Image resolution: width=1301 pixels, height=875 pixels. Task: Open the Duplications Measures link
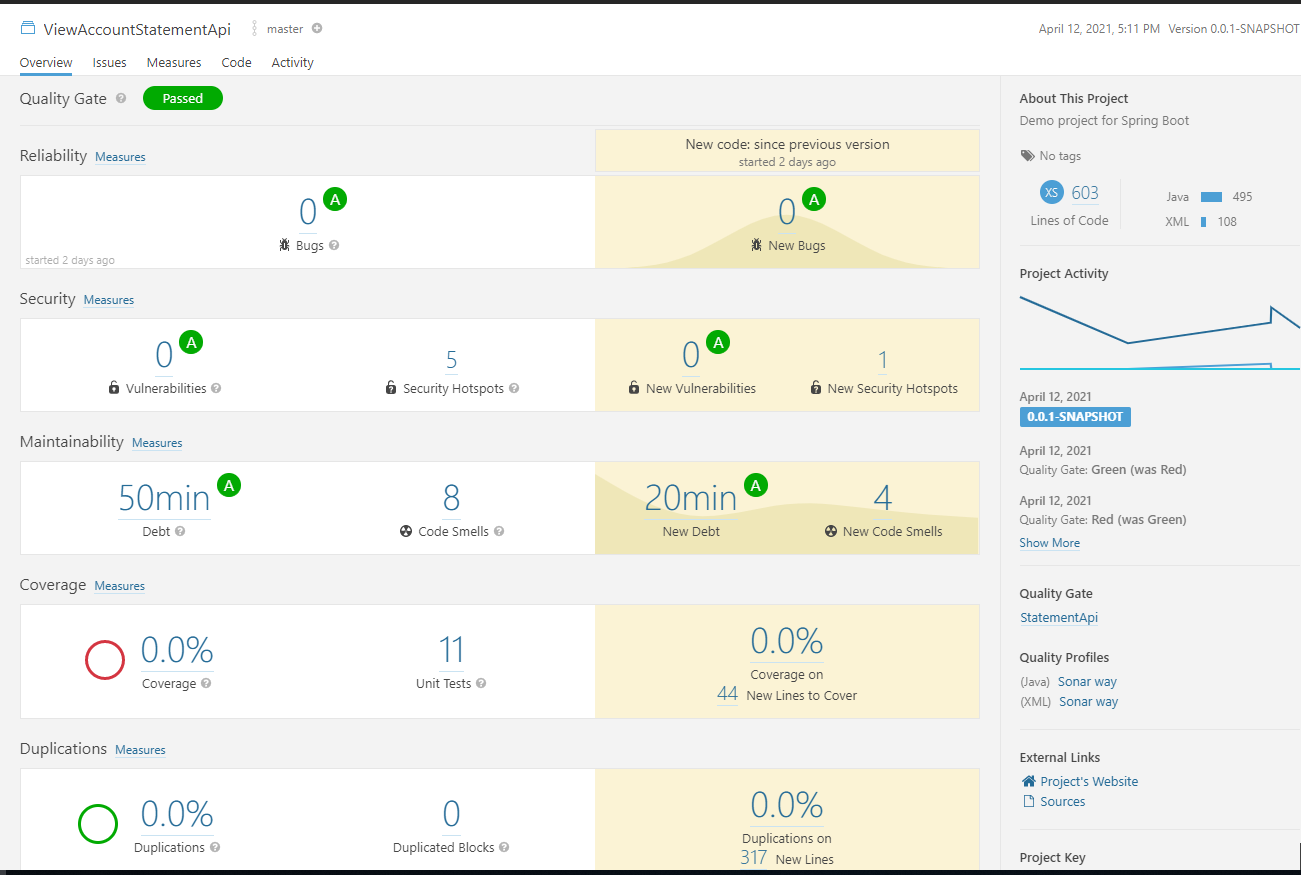(x=140, y=750)
